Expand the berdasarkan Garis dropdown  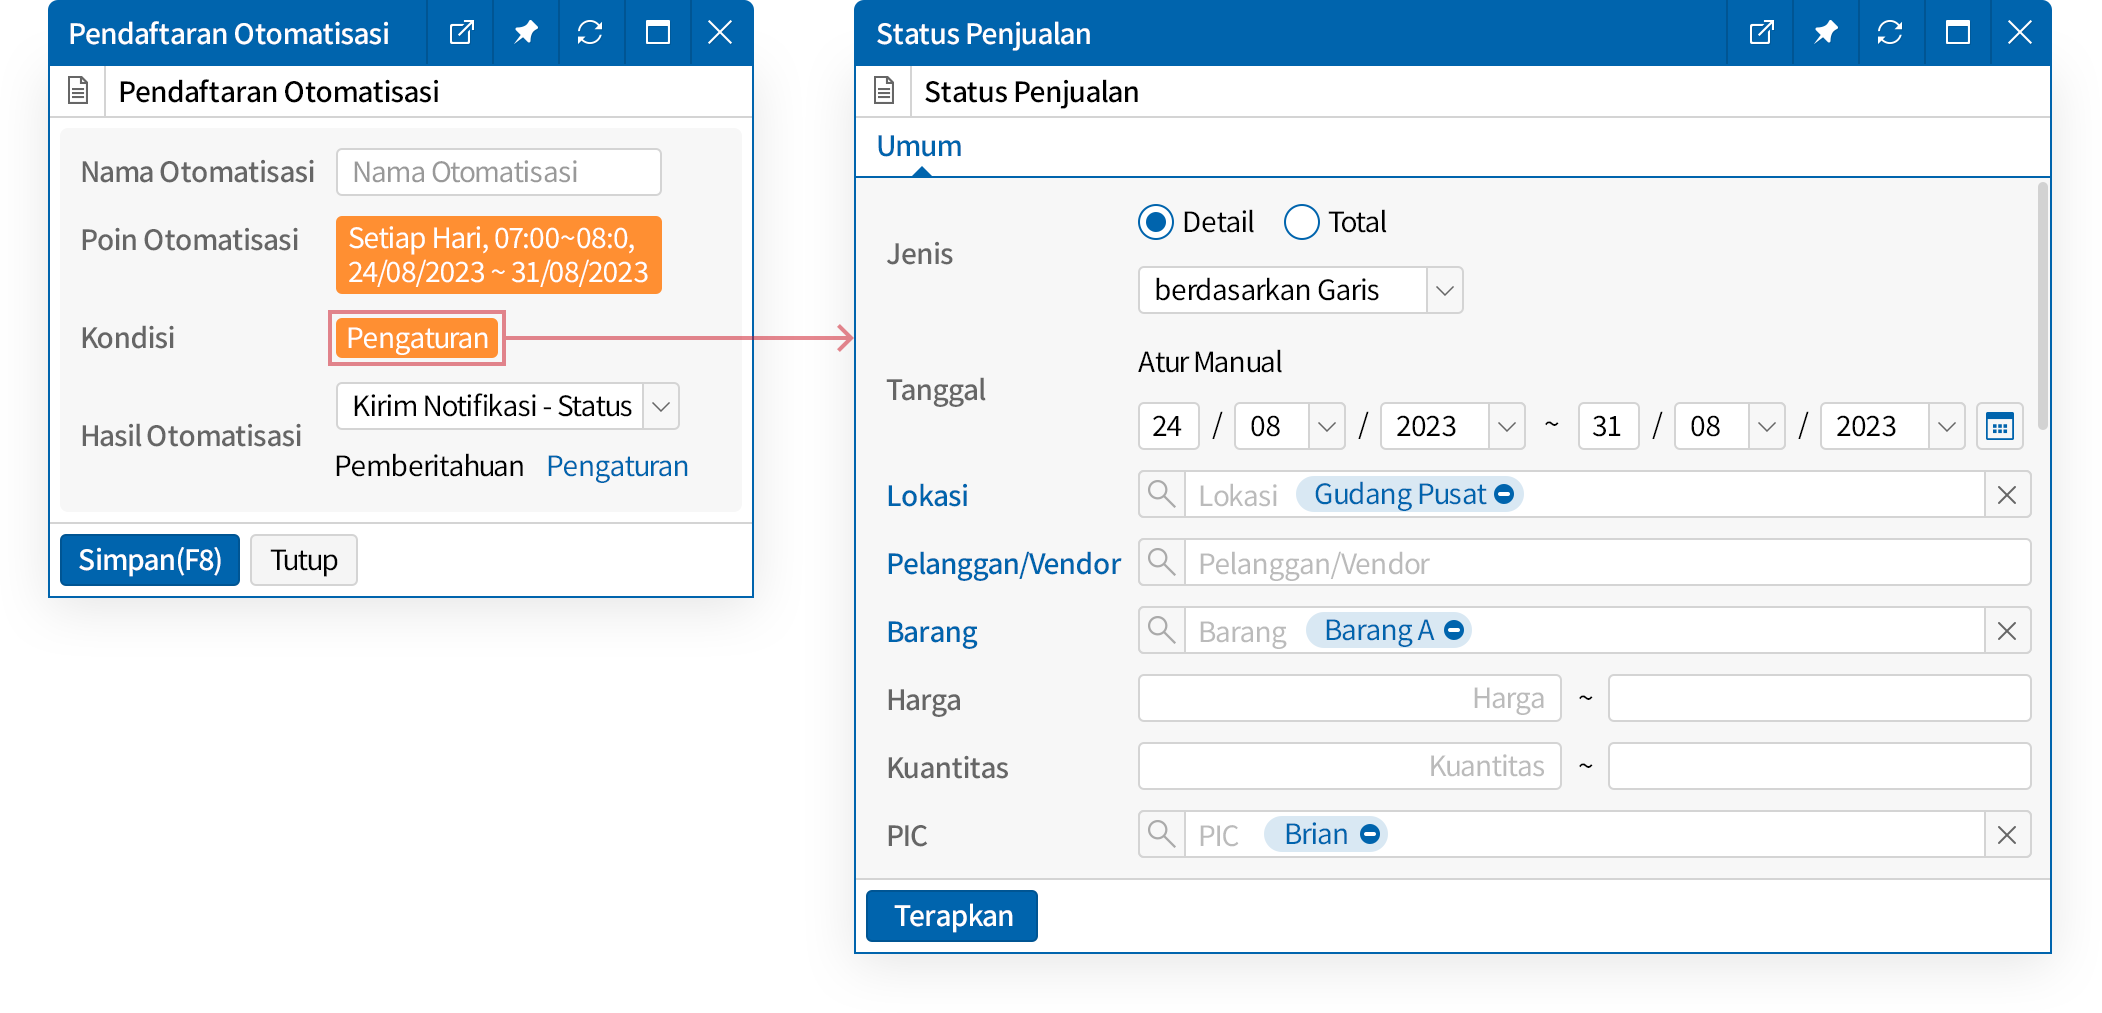[1444, 291]
